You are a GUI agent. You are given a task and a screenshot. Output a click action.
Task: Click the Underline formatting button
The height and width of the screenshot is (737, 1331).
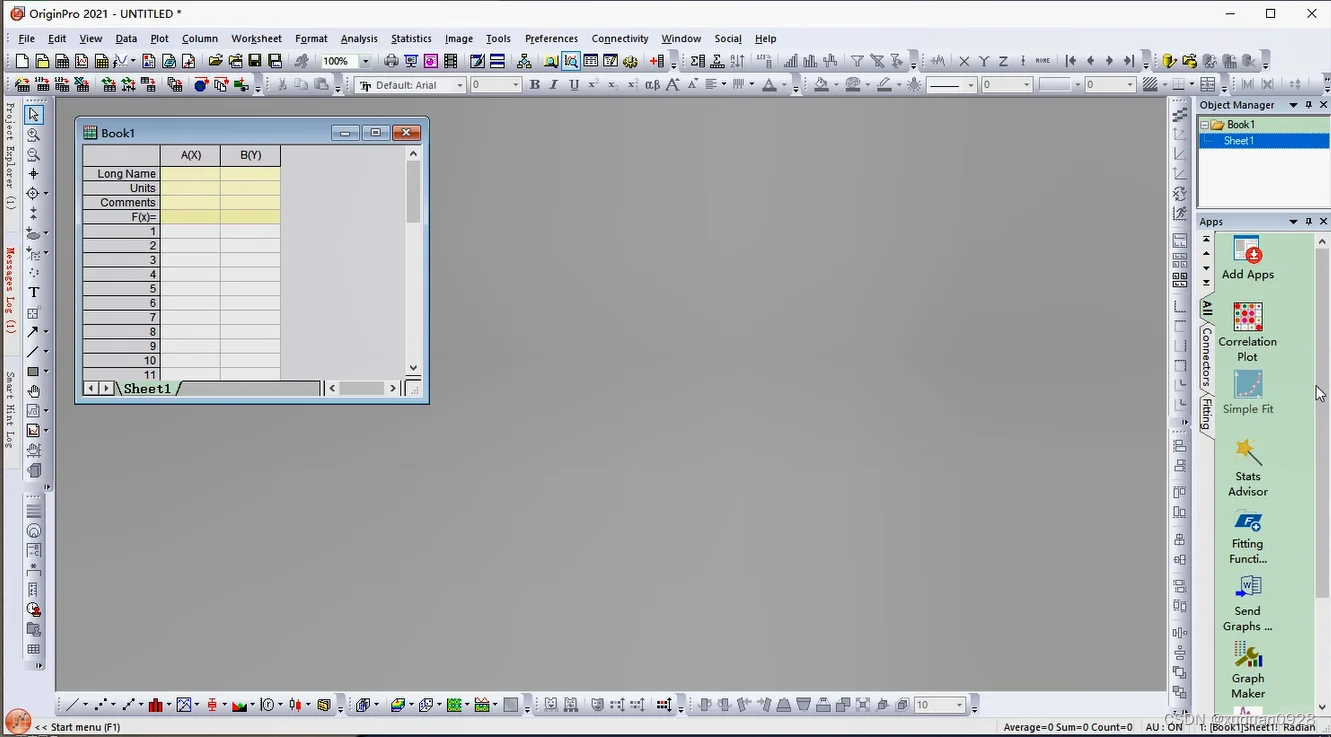pyautogui.click(x=574, y=85)
